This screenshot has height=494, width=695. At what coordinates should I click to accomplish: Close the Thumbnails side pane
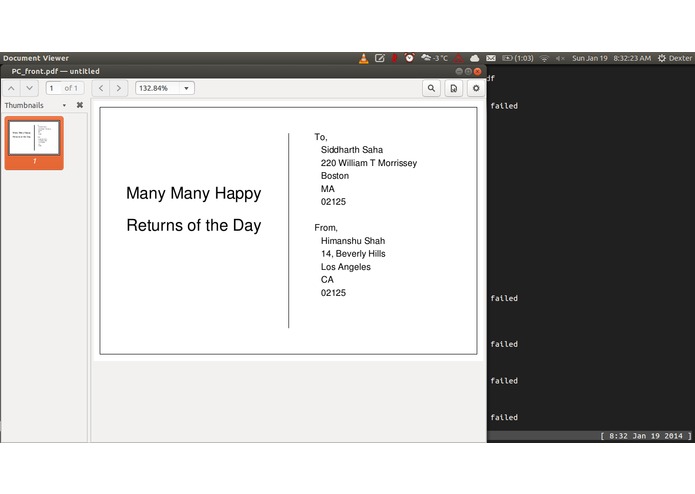tap(80, 105)
